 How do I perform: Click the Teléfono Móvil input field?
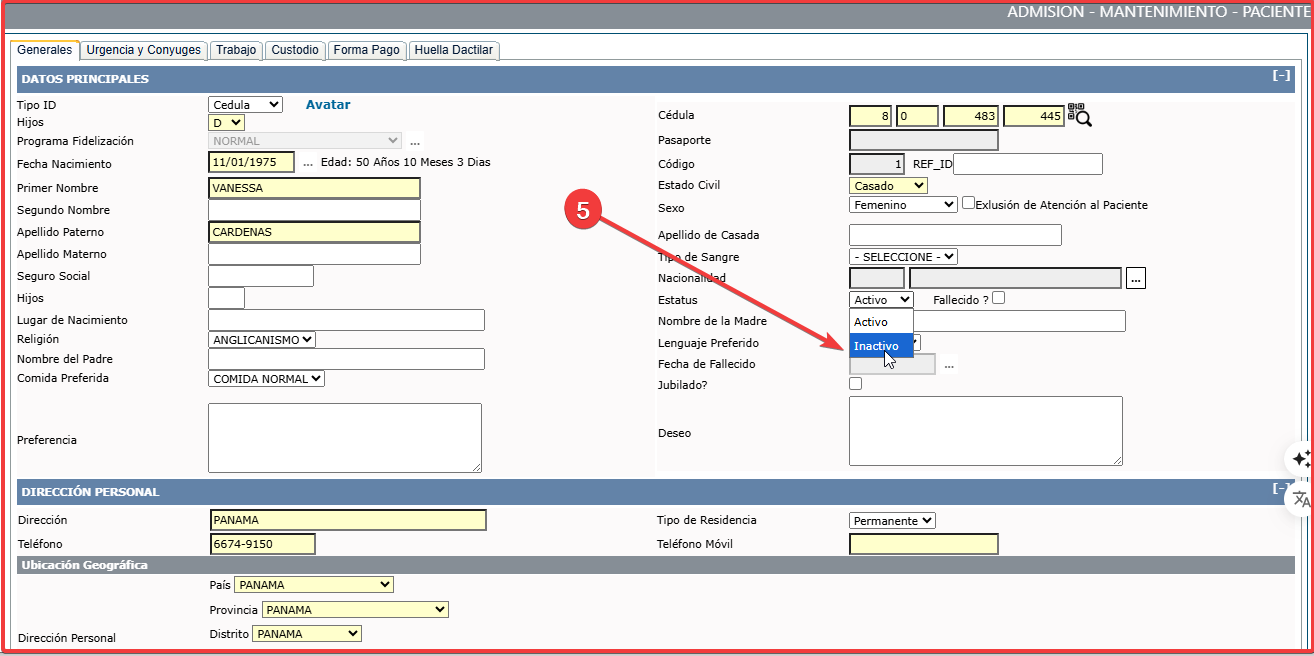923,545
